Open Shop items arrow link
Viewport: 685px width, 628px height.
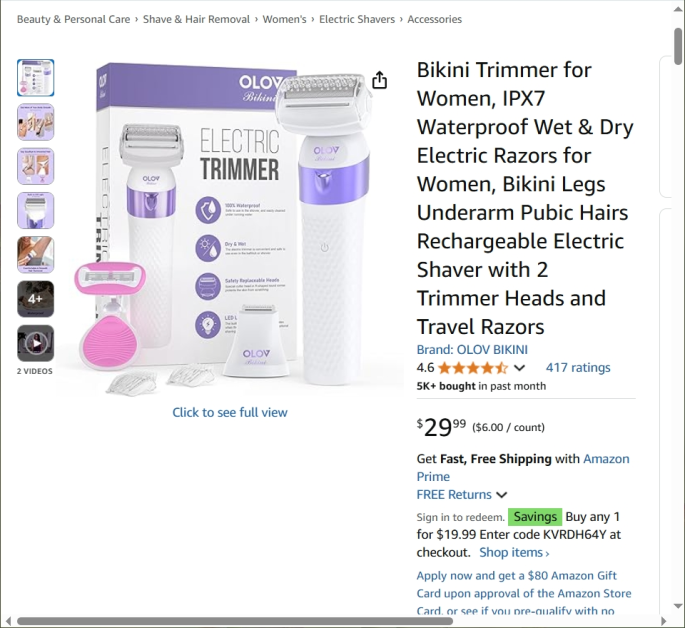[x=514, y=552]
